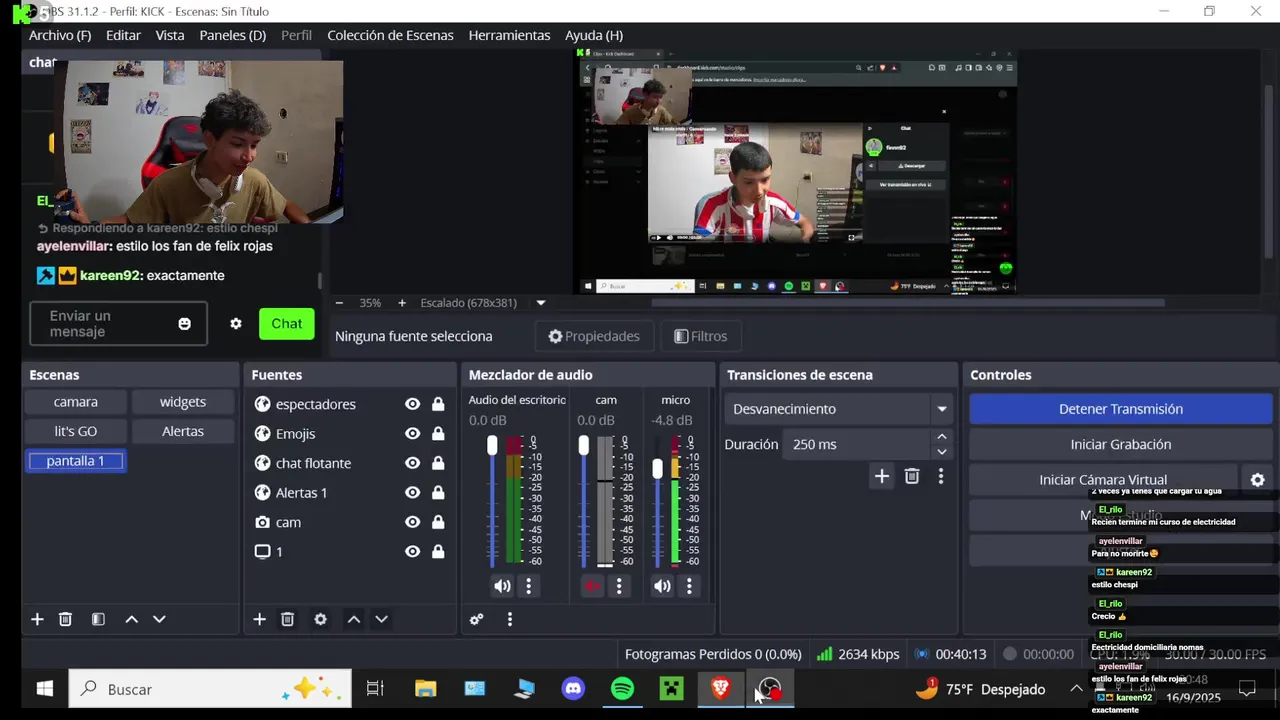Open source Propiedades button
Screen dimensions: 1280x720
594,336
